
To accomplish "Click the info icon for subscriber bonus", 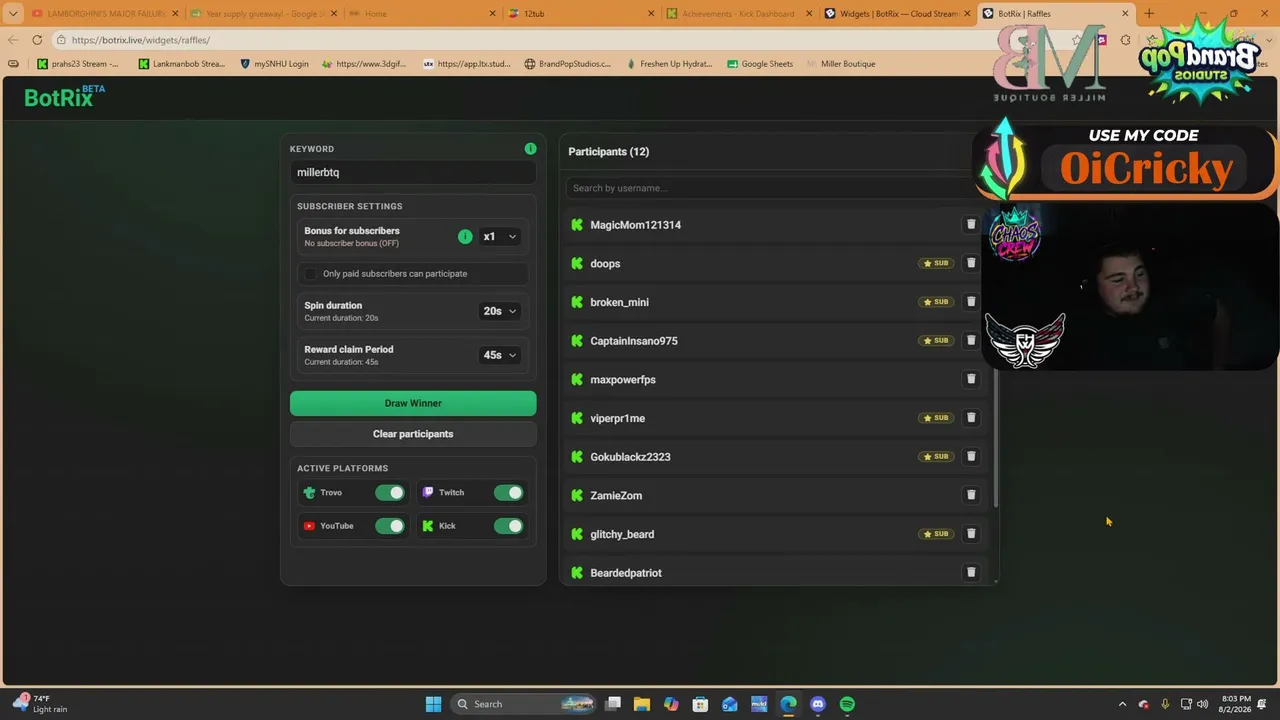I will tap(465, 237).
